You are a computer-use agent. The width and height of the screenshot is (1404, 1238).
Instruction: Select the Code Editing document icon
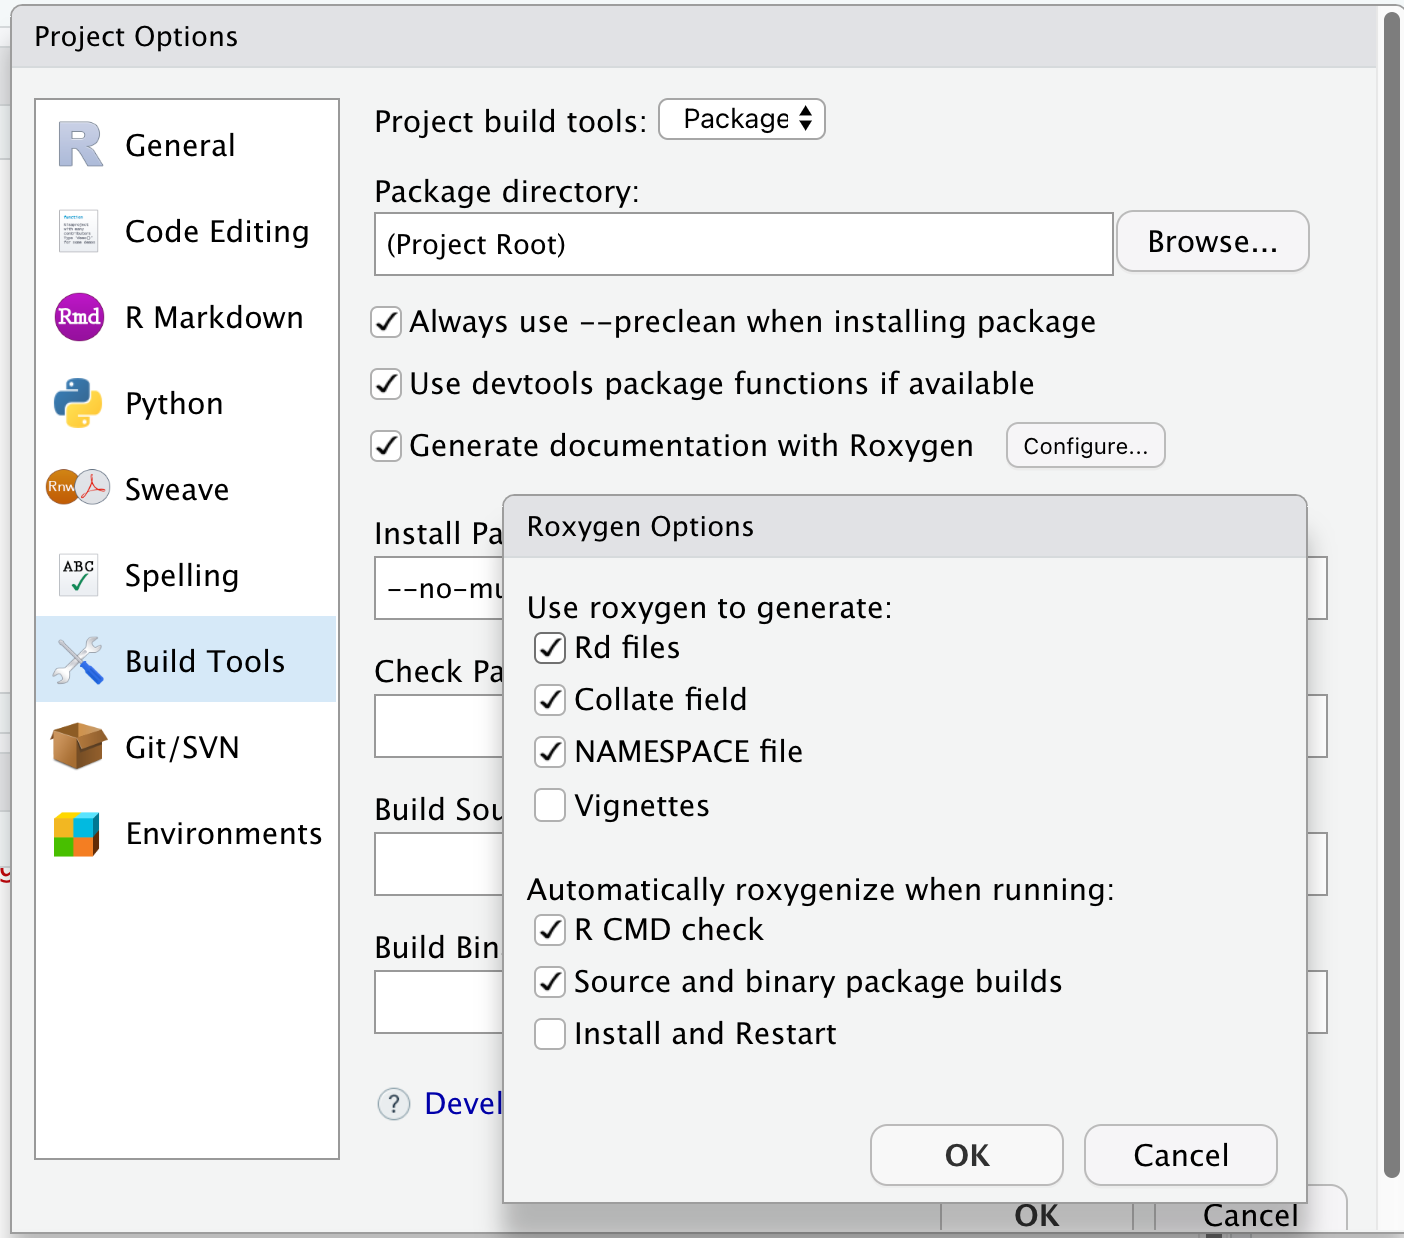click(x=79, y=231)
